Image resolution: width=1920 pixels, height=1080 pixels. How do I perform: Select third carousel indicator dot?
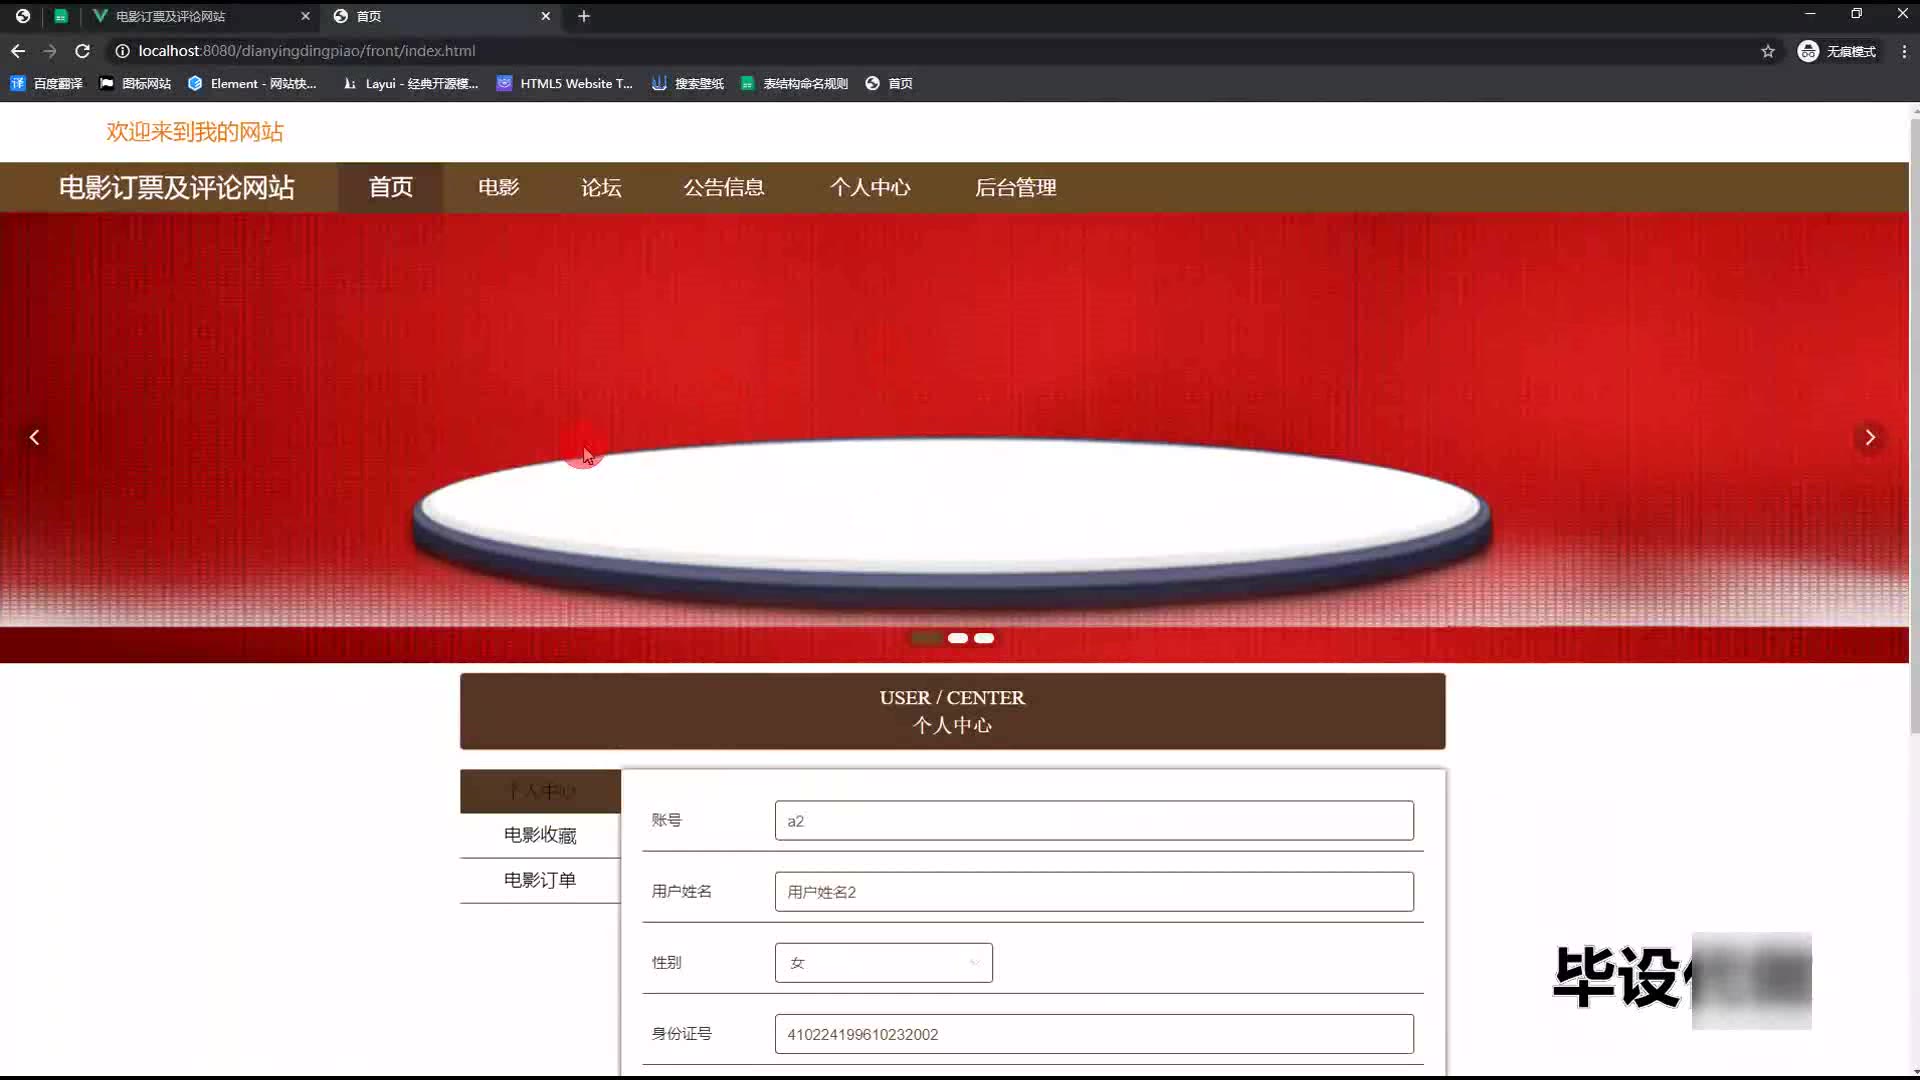[984, 638]
